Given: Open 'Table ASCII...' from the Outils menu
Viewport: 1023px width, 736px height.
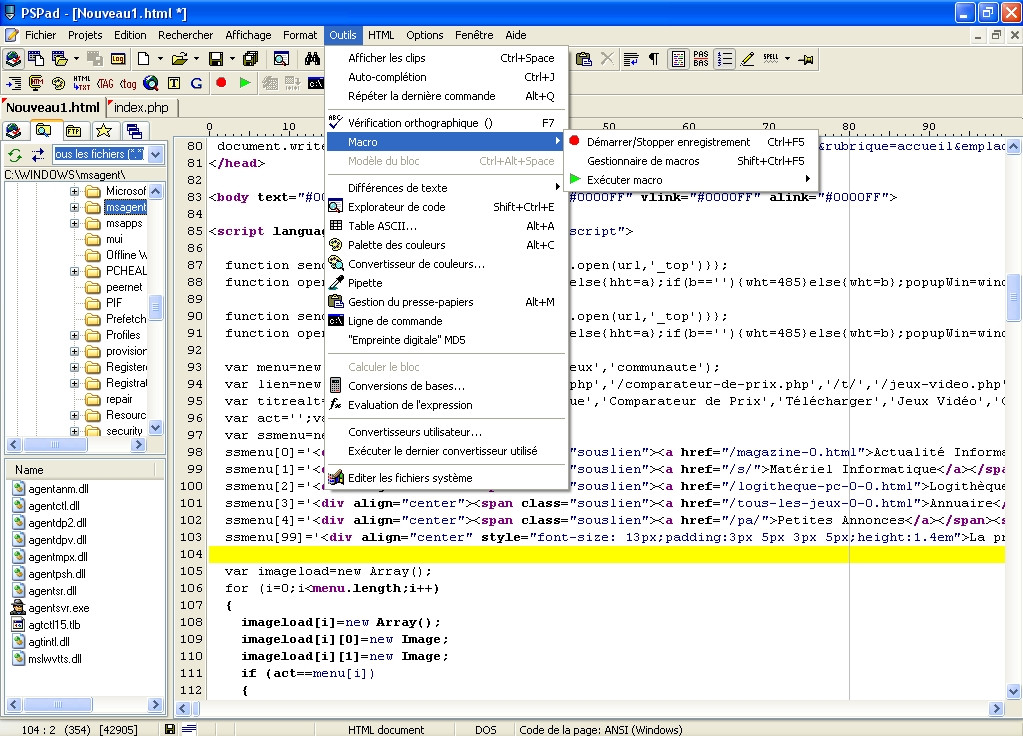Looking at the screenshot, I should click(x=382, y=226).
